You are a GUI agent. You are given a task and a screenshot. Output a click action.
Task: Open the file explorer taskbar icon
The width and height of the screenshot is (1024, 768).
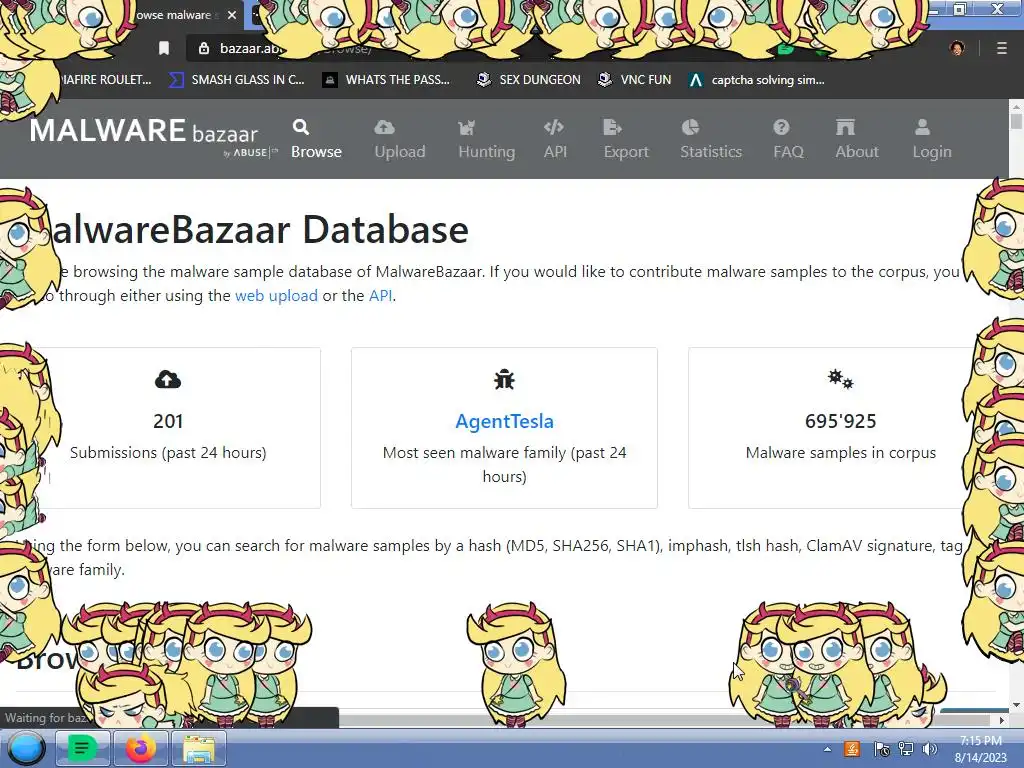pyautogui.click(x=199, y=748)
